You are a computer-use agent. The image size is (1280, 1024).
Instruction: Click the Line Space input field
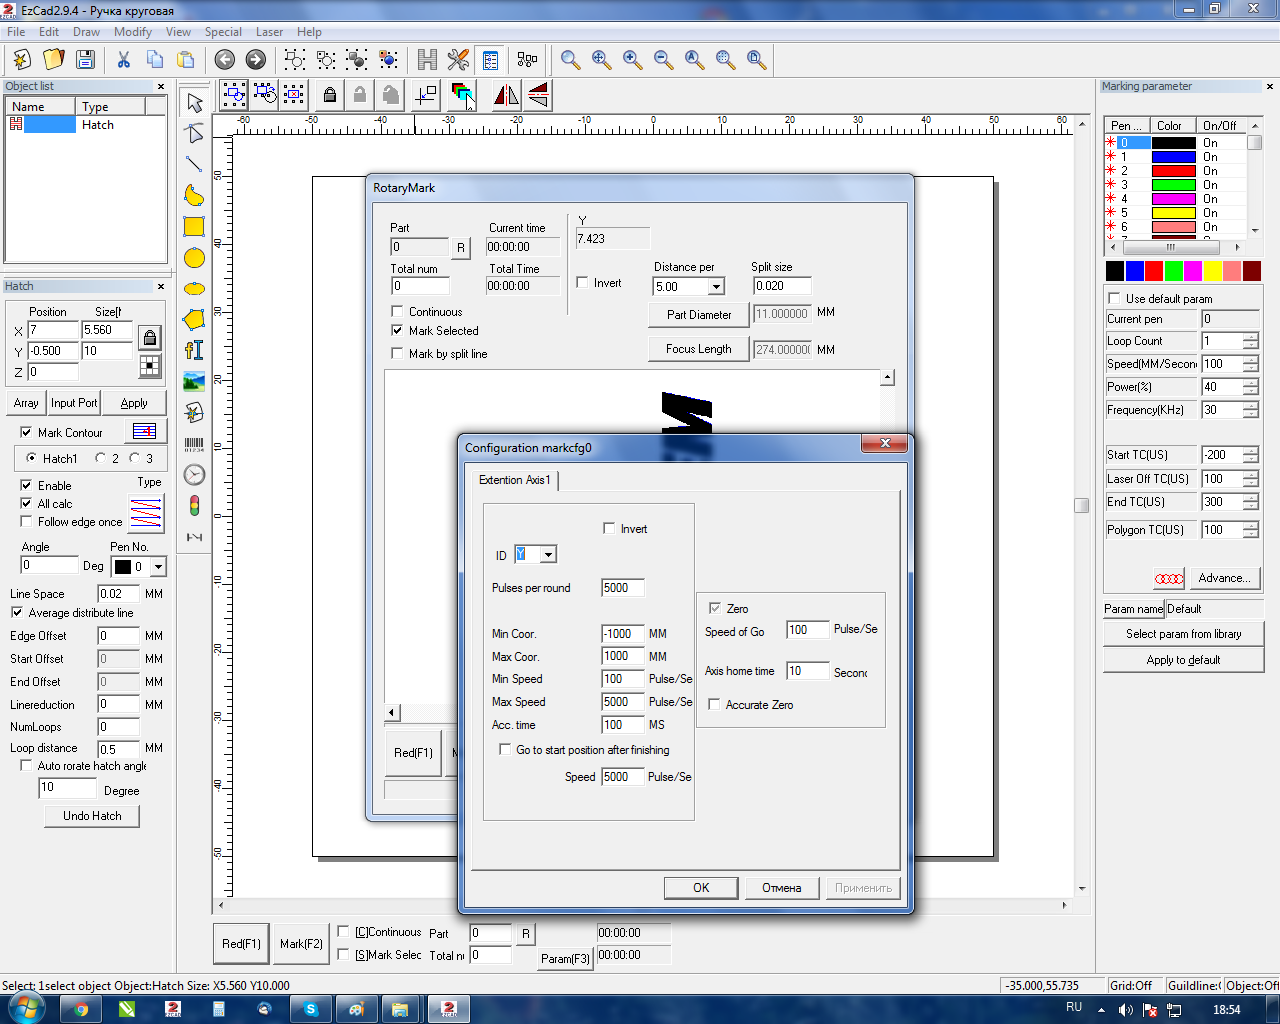pyautogui.click(x=118, y=593)
